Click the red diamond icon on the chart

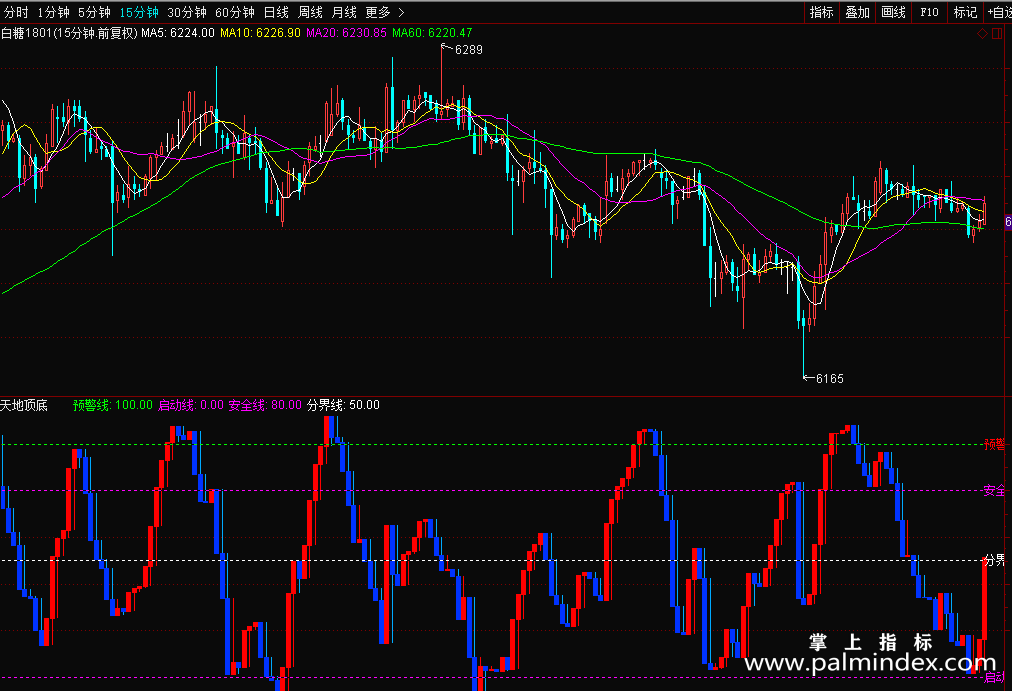(x=982, y=34)
